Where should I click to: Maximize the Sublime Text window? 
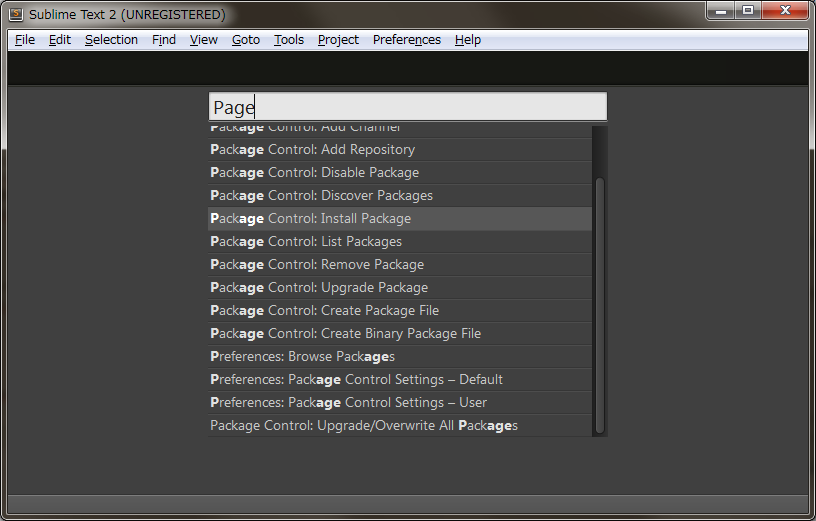(x=748, y=10)
